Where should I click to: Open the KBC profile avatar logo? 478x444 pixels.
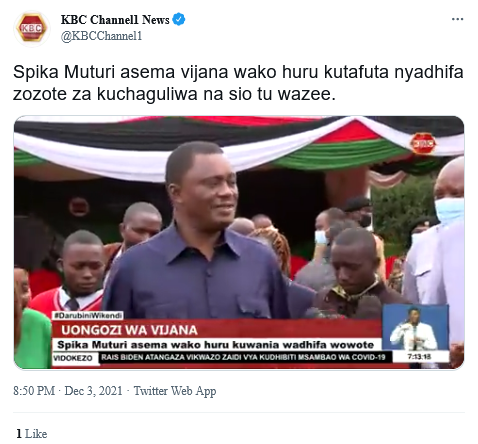[x=32, y=28]
